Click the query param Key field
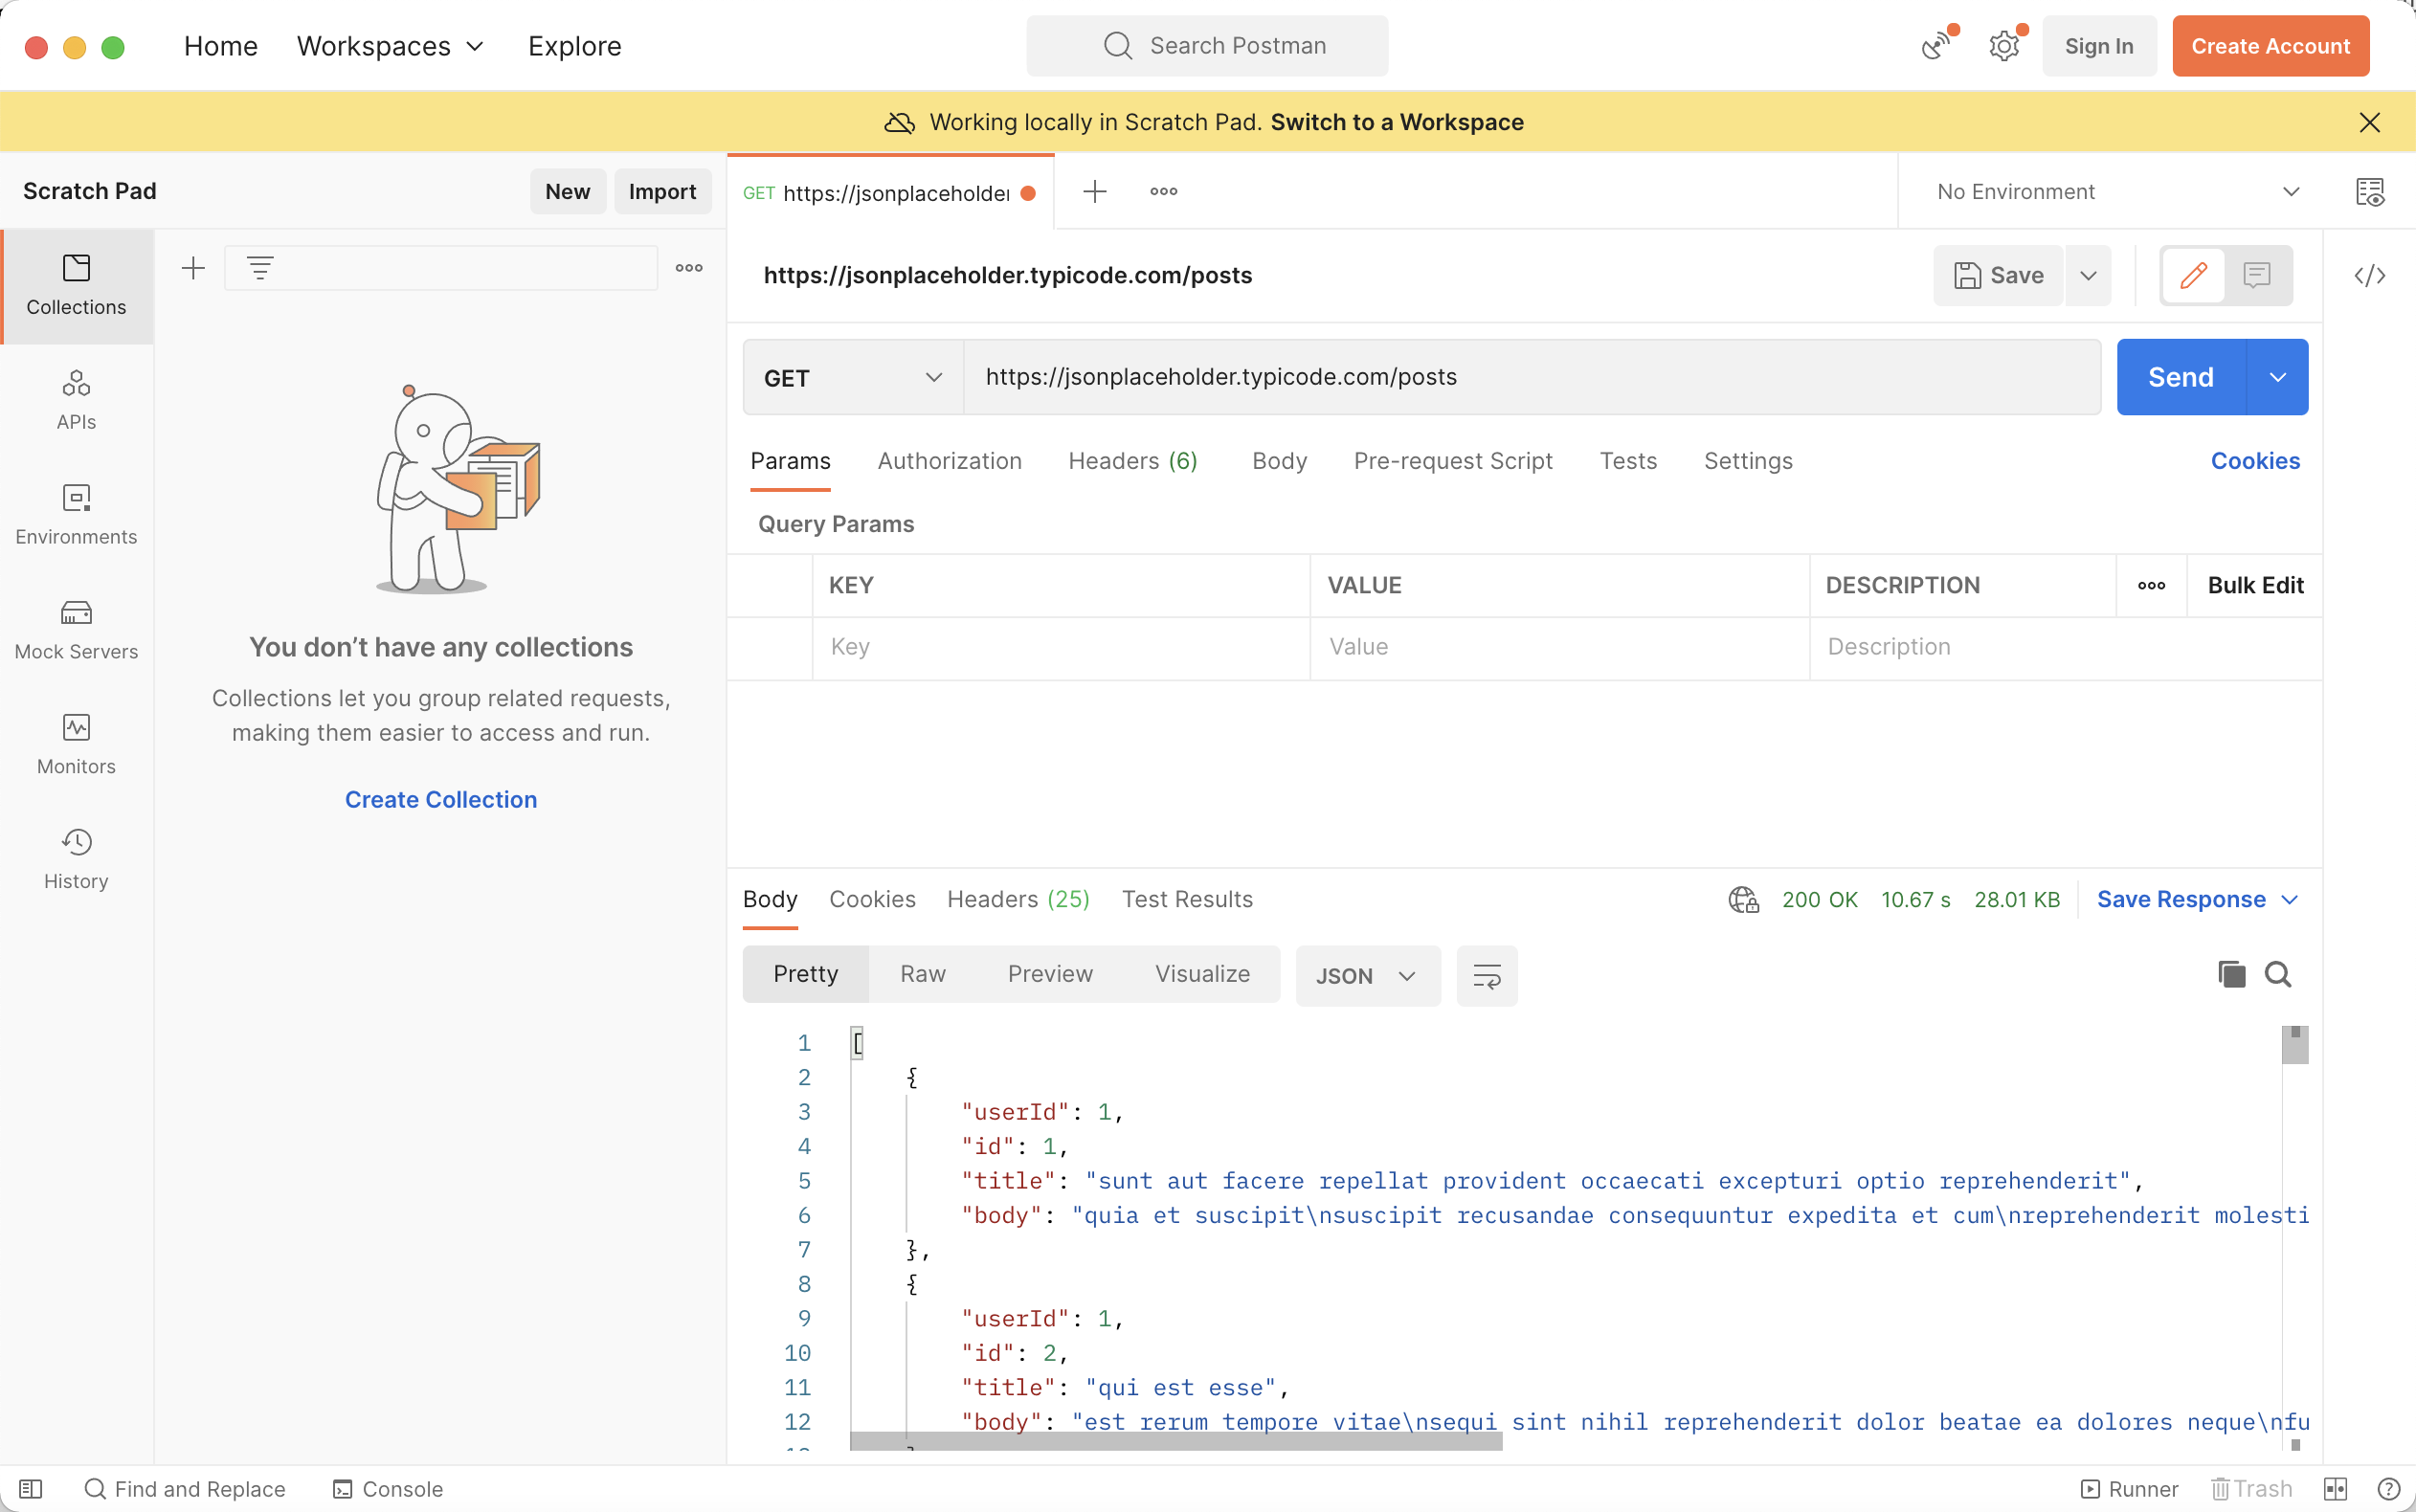Image resolution: width=2416 pixels, height=1512 pixels. 1060,647
